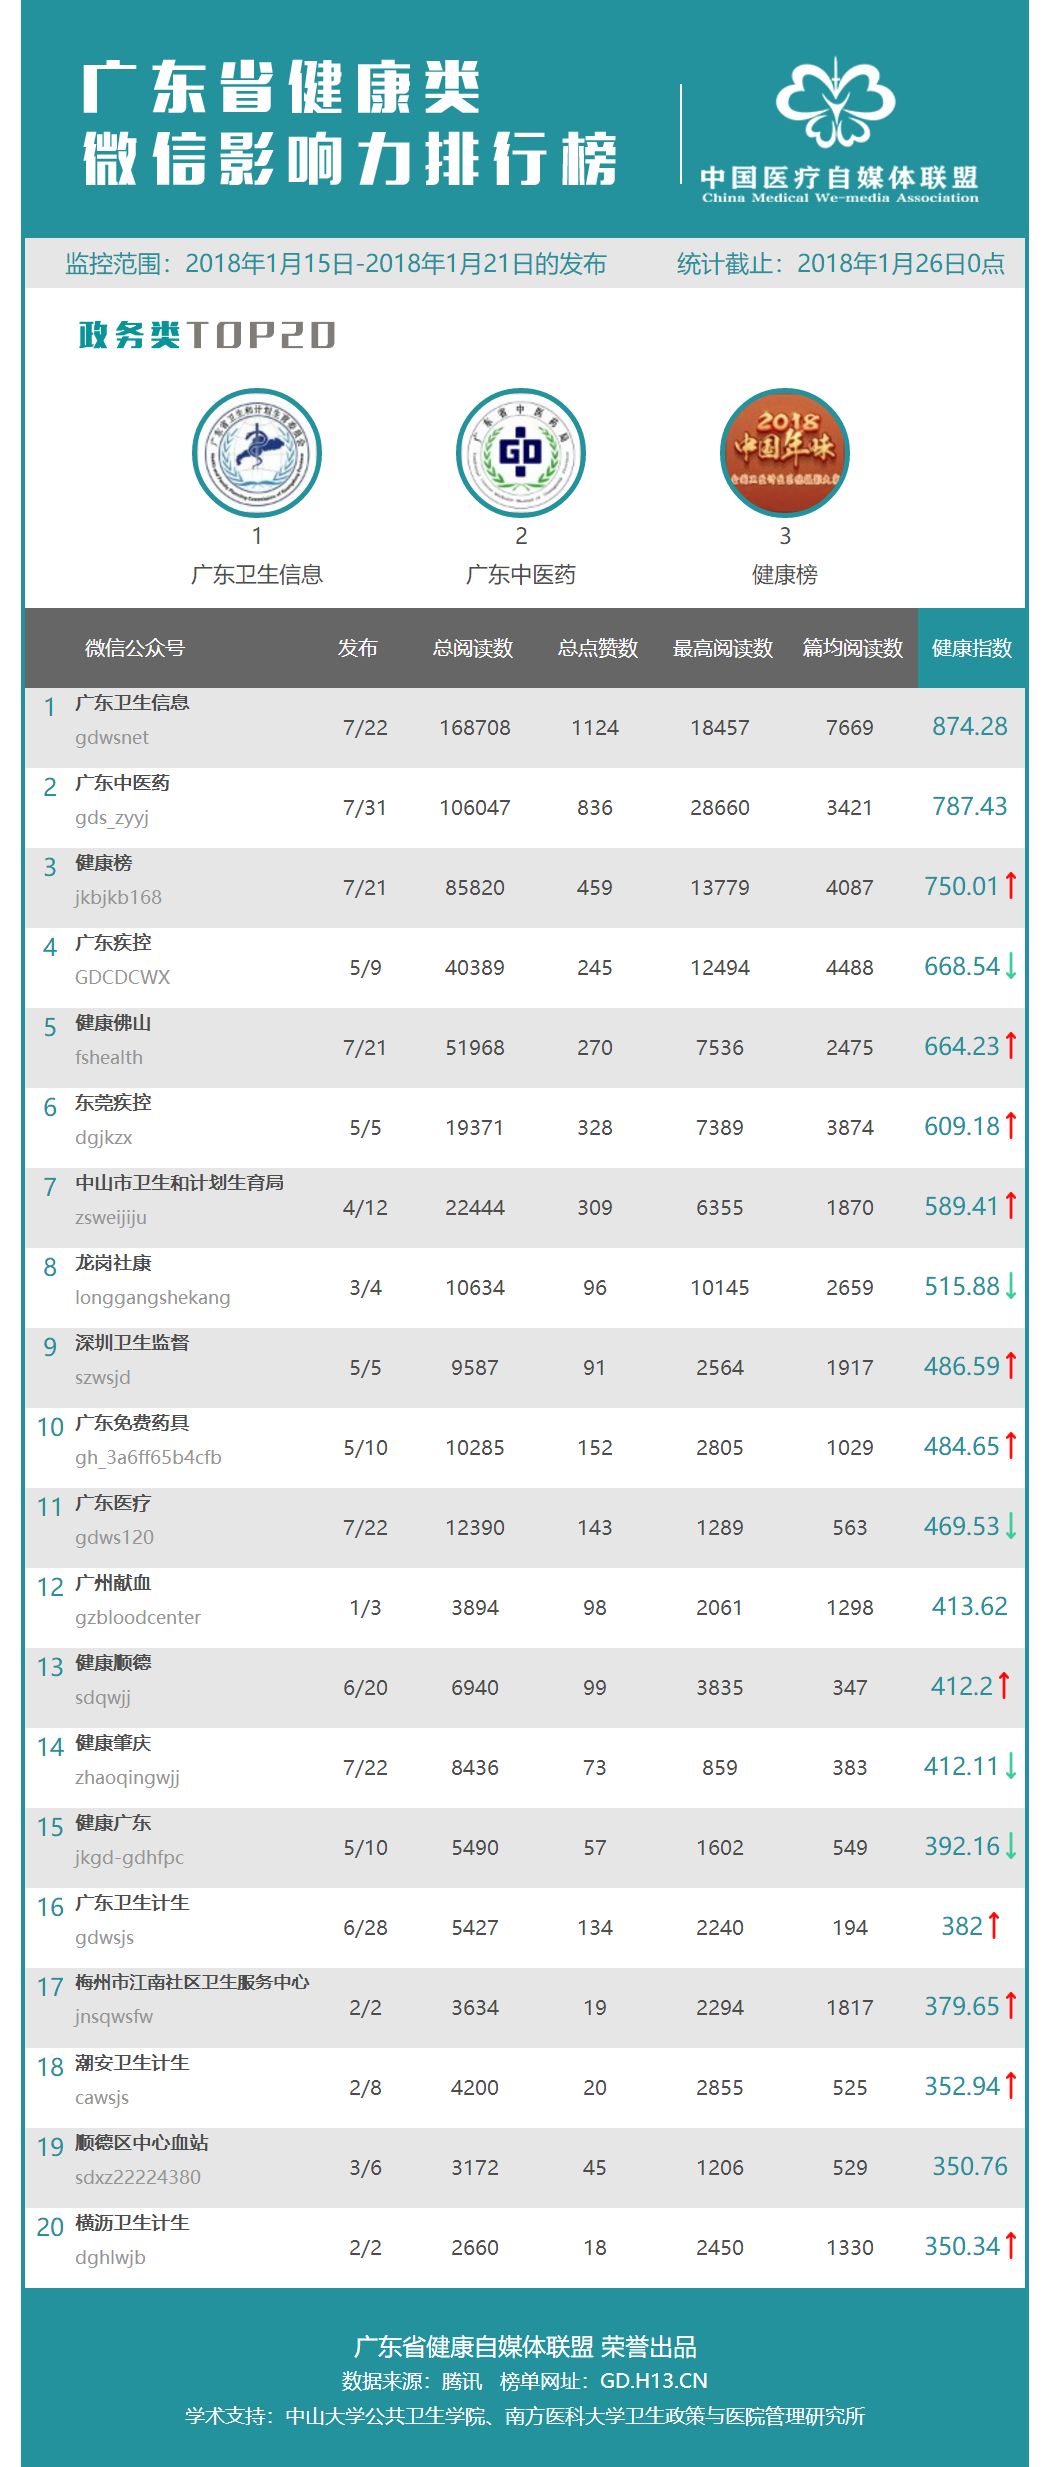Click the 健康榜 red round avatar
The image size is (1050, 2467).
coord(785,453)
